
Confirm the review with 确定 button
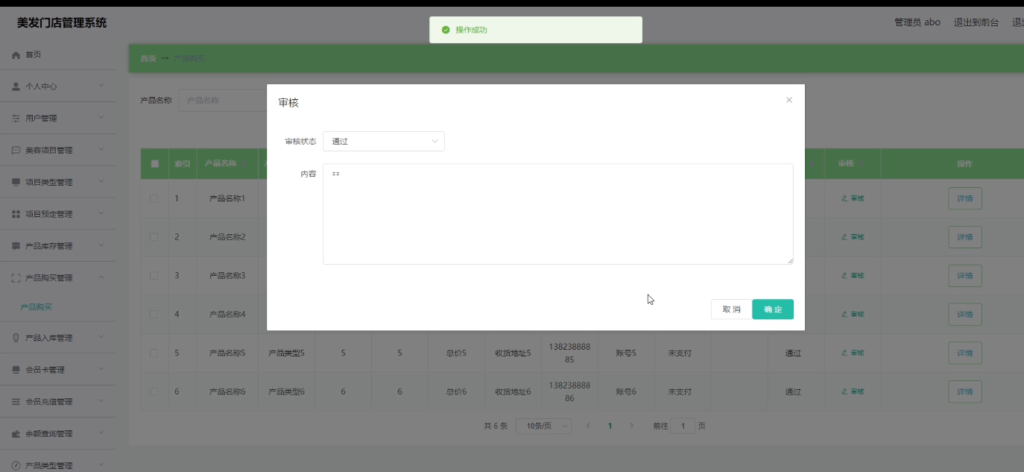(x=773, y=309)
